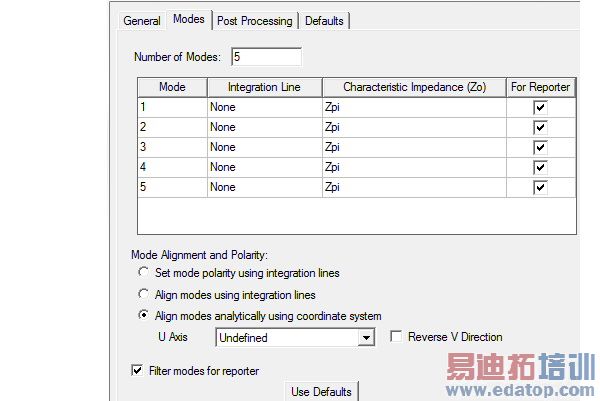Click the Integration Line column header
600x401 pixels.
(x=264, y=87)
